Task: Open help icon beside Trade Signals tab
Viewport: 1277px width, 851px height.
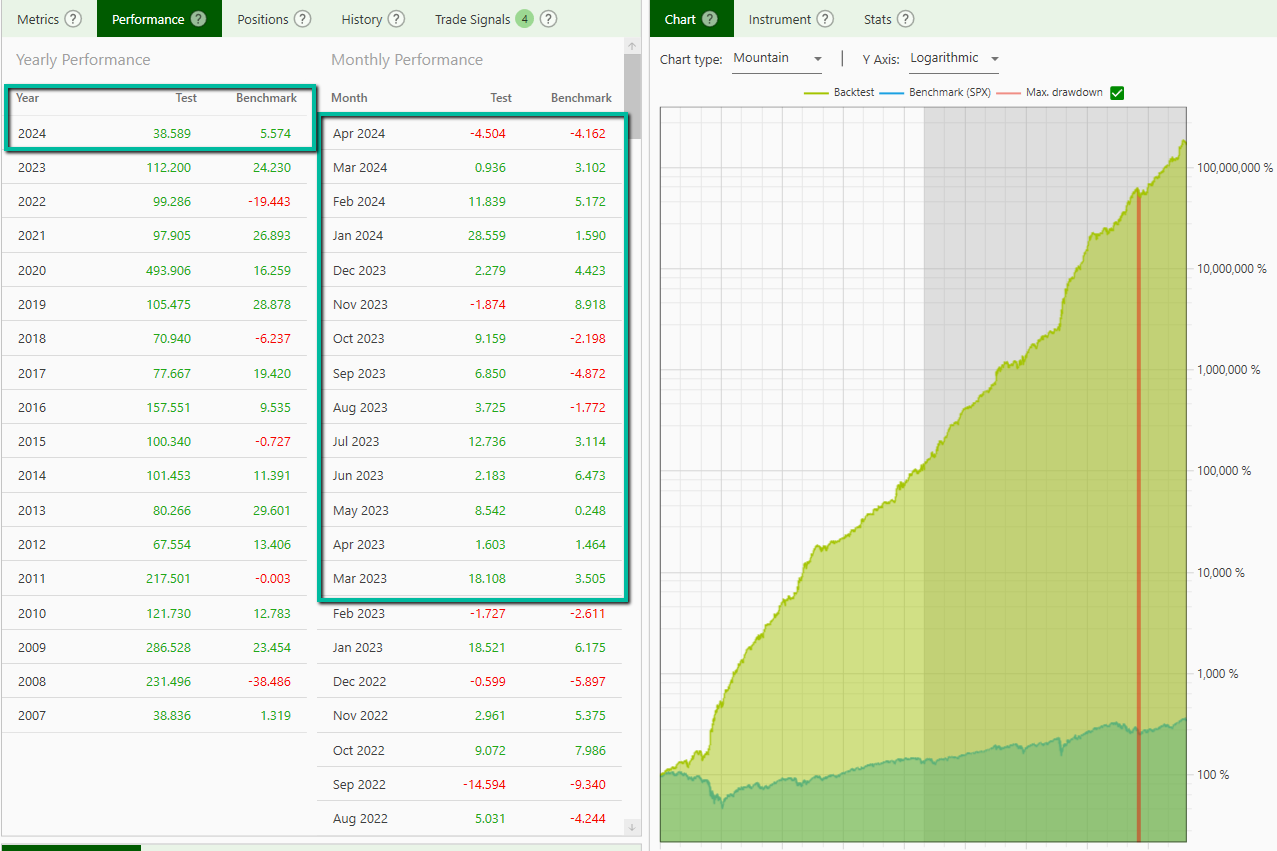Action: point(548,19)
